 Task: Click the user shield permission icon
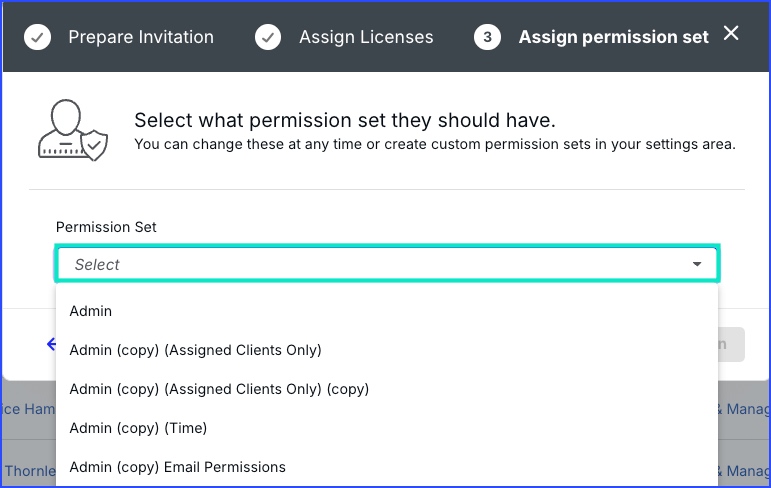click(73, 130)
